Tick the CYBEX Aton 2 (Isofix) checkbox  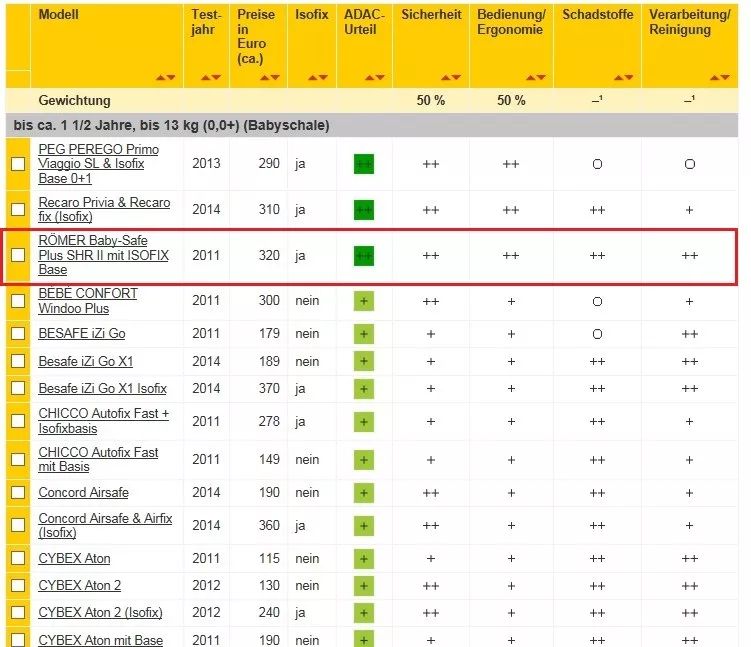(18, 612)
